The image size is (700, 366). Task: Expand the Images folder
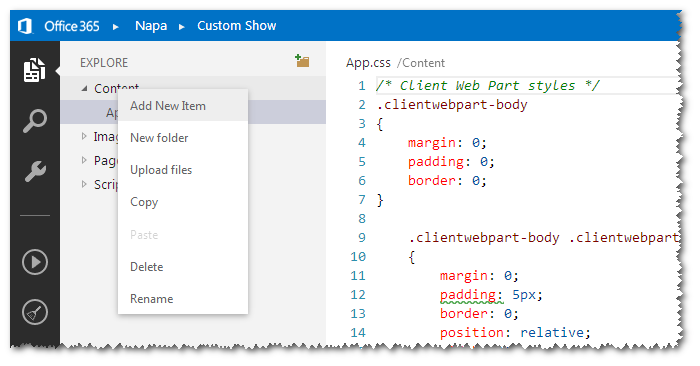(84, 136)
